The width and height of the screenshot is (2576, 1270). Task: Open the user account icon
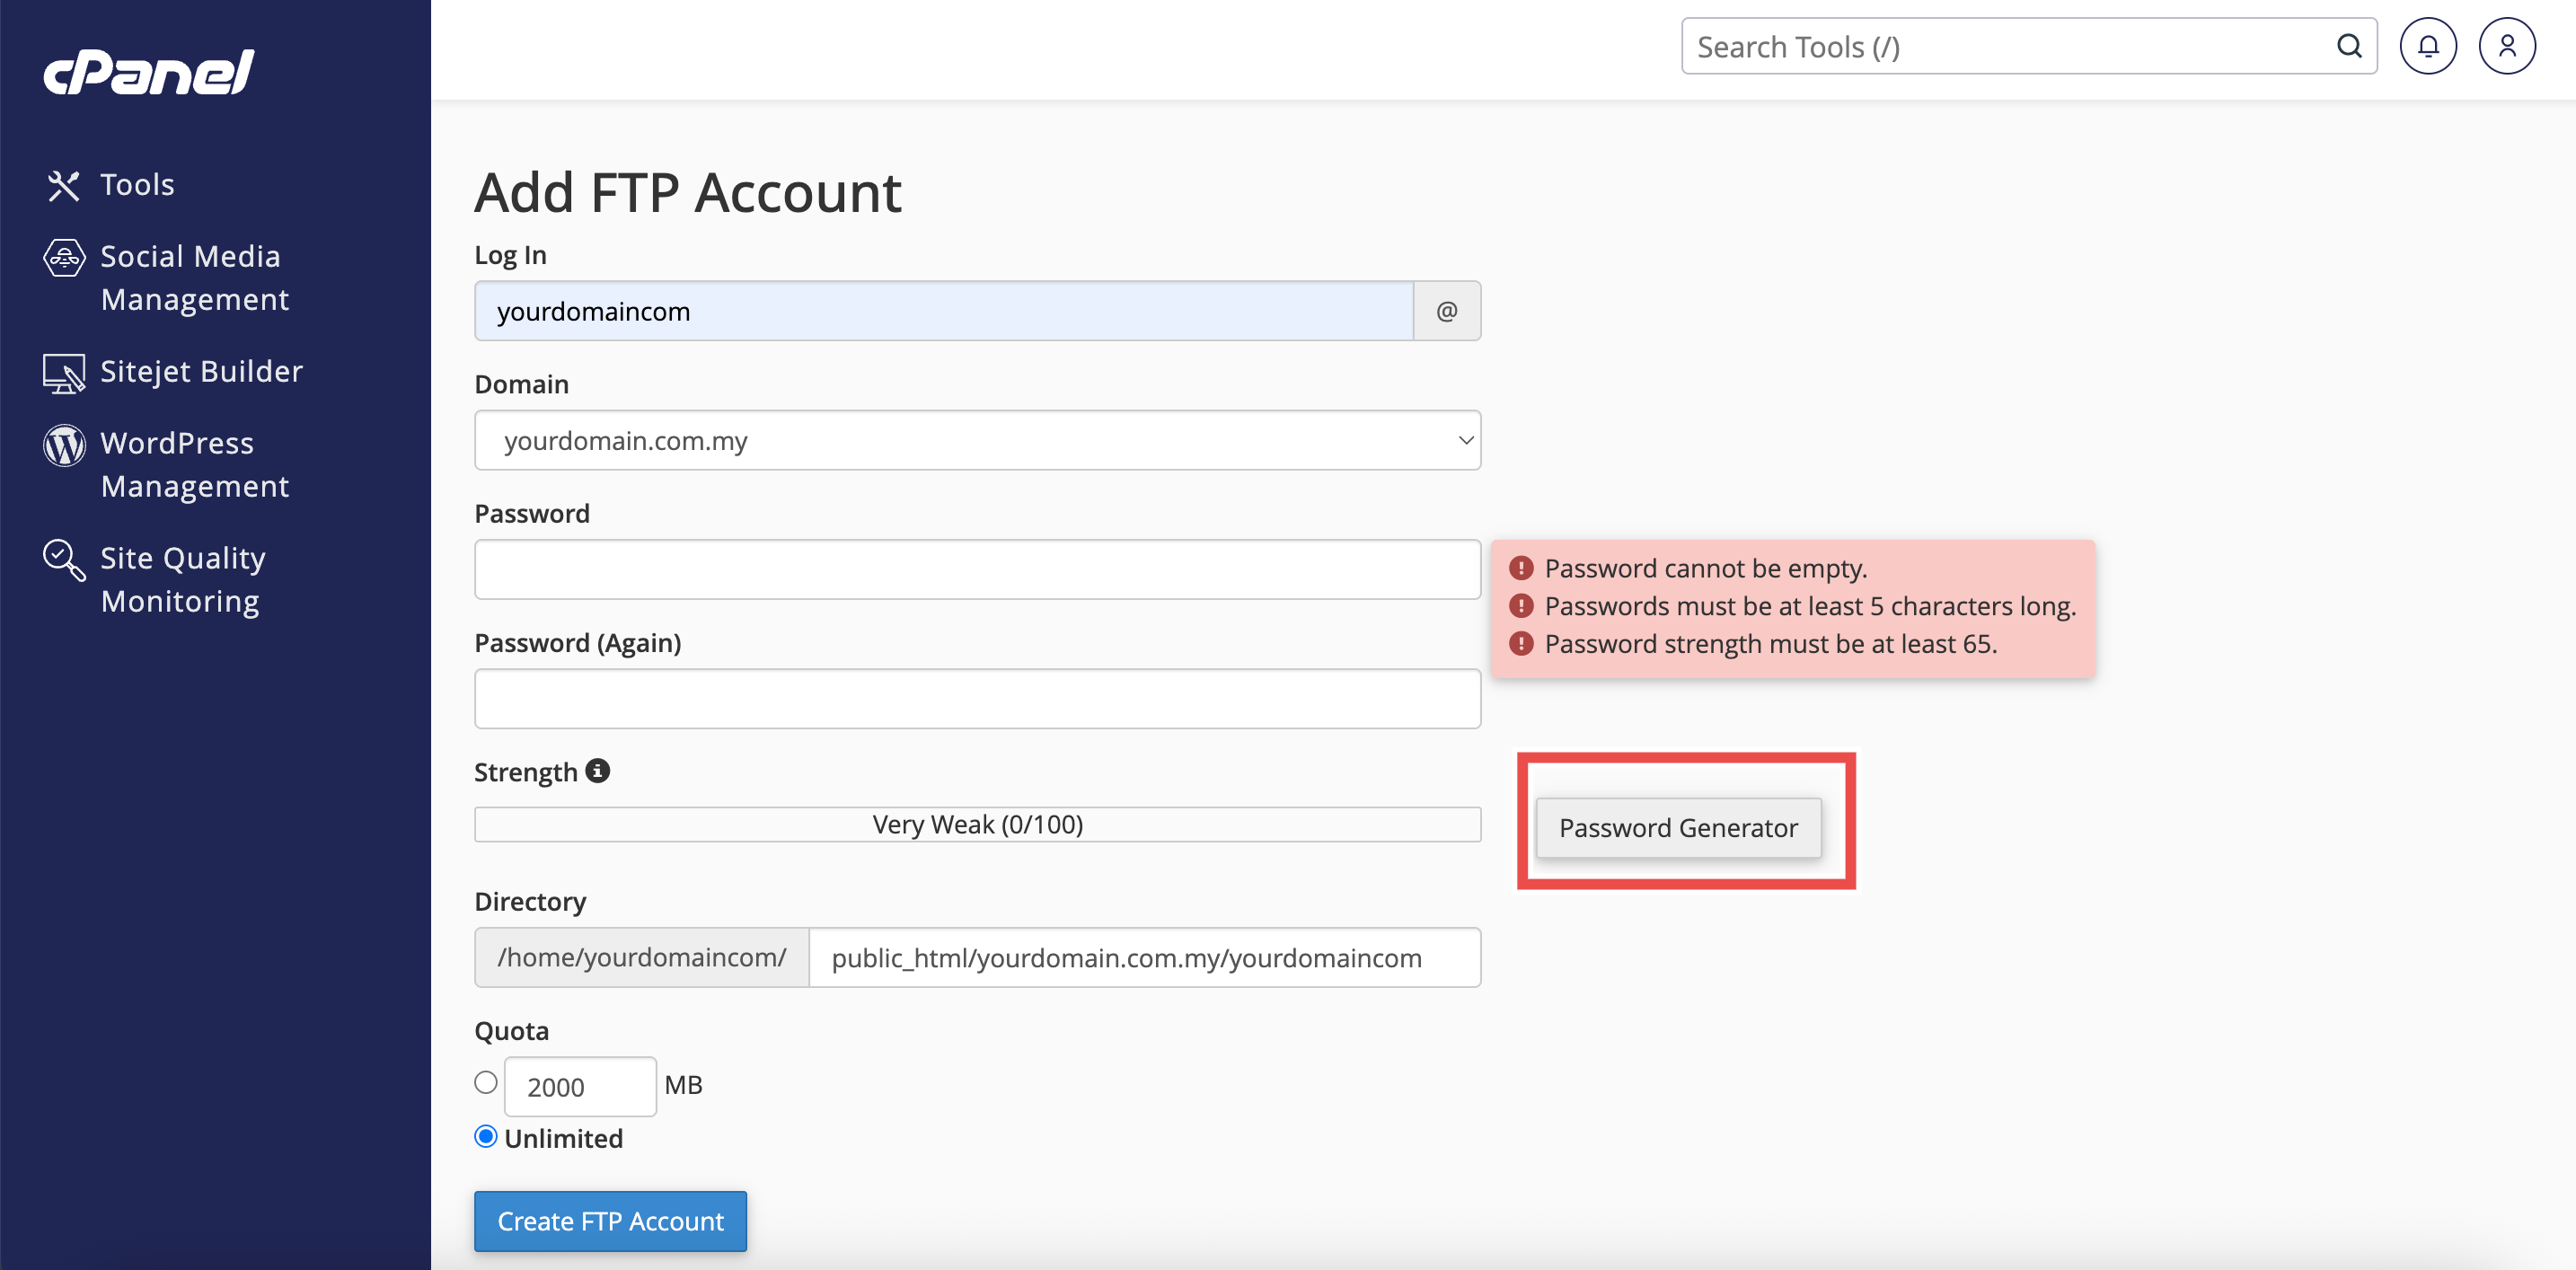(2507, 46)
